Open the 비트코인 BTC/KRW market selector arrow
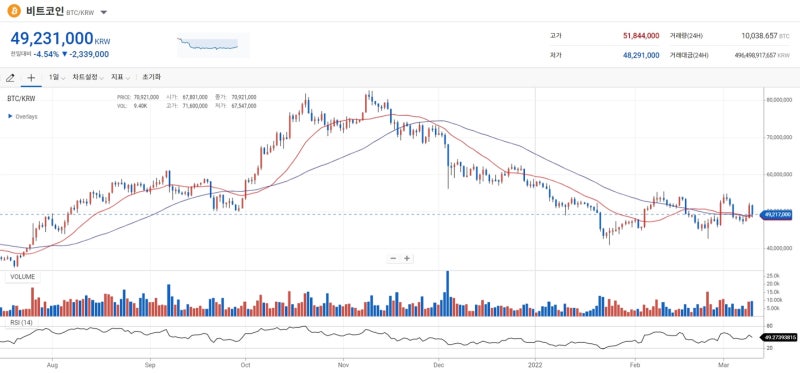Screen dimensions: 800x373 pos(104,12)
